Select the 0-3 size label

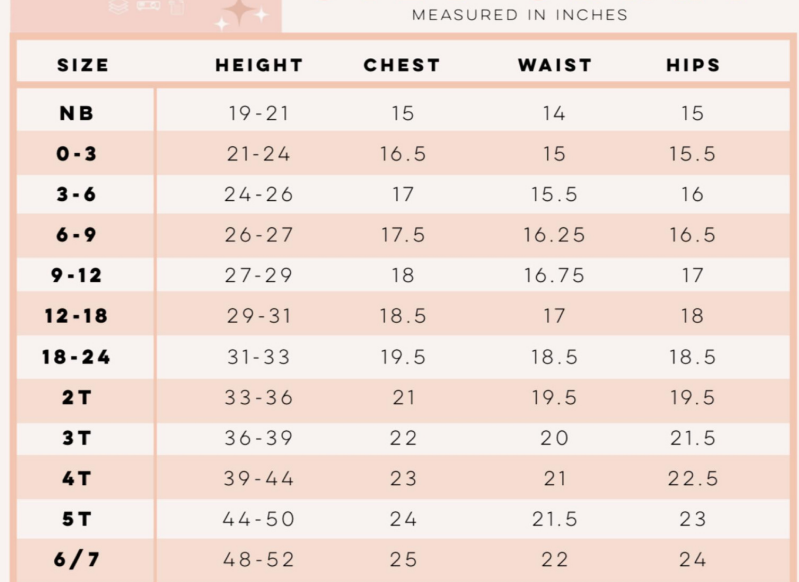pyautogui.click(x=76, y=153)
